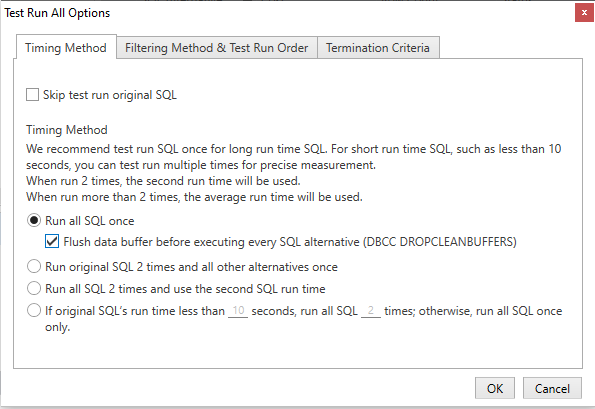
Task: Enable Skip test run original SQL checkbox
Action: 32,94
